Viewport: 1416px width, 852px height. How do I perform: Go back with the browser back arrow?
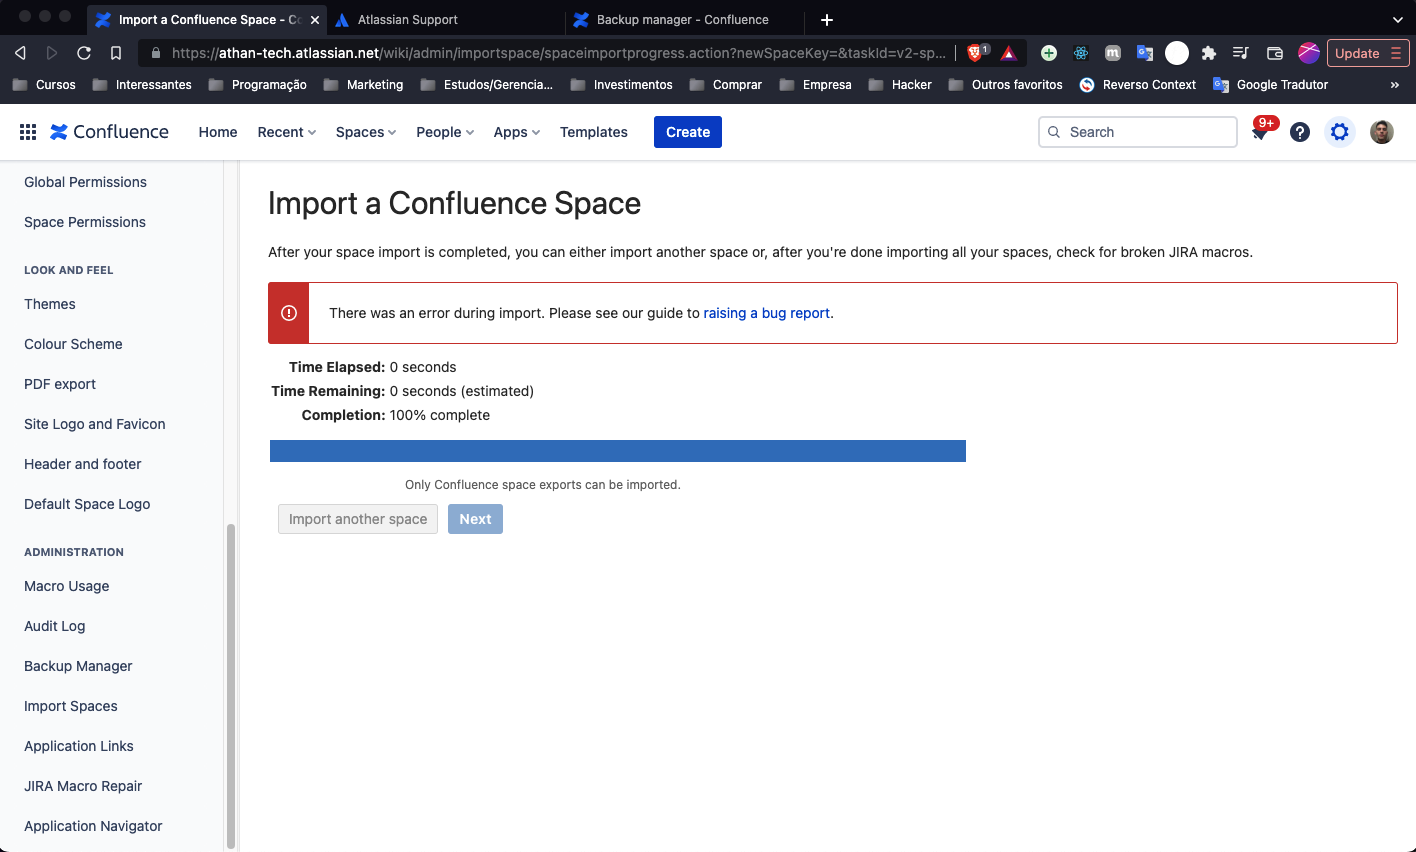pyautogui.click(x=20, y=53)
